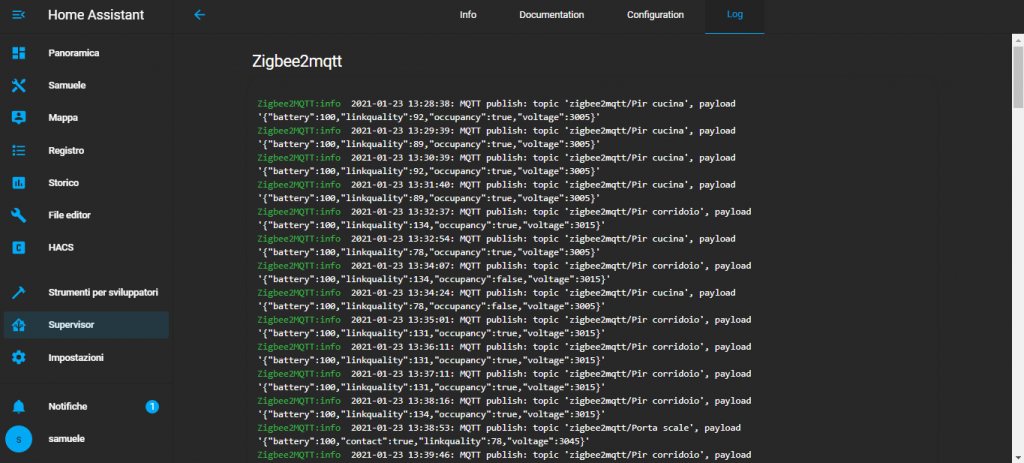The image size is (1024, 463).
Task: Click the Impostazioni gear icon
Action: pos(18,358)
